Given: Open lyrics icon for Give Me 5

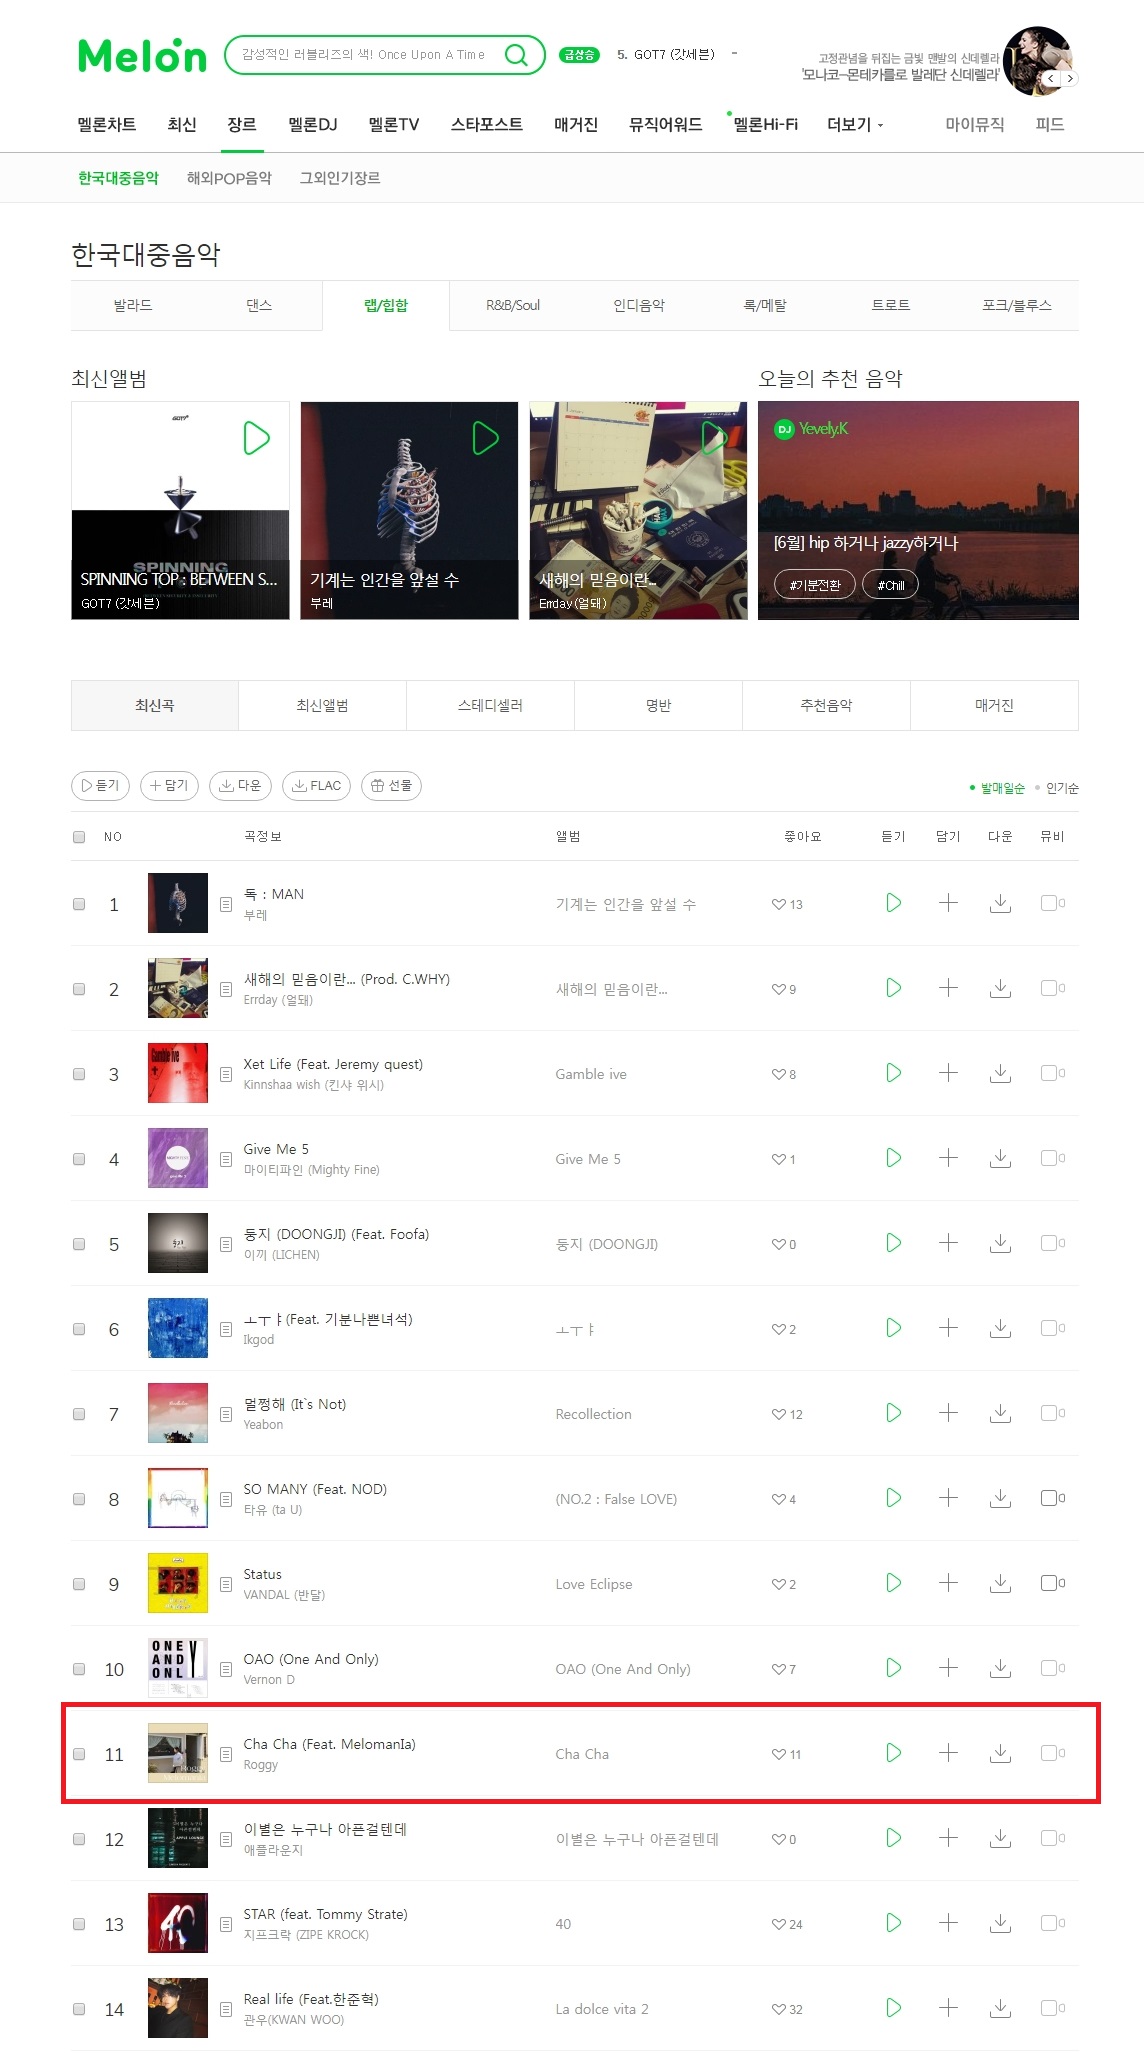Looking at the screenshot, I should pyautogui.click(x=226, y=1159).
